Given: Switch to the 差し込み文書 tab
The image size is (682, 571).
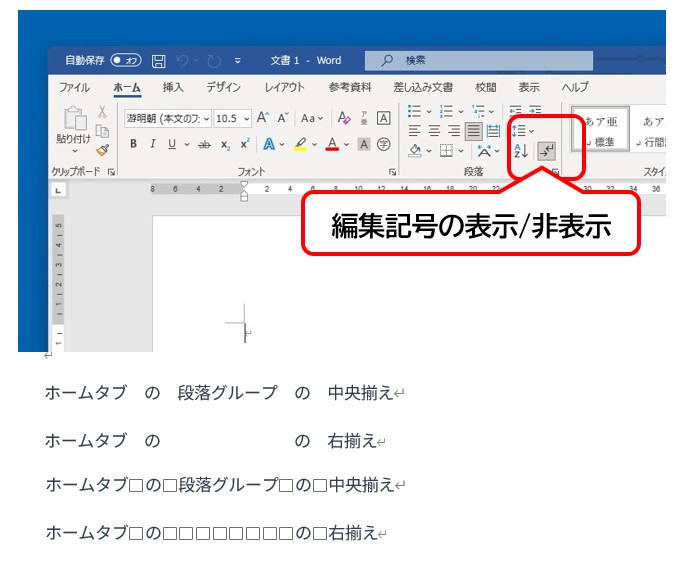Looking at the screenshot, I should 423,87.
